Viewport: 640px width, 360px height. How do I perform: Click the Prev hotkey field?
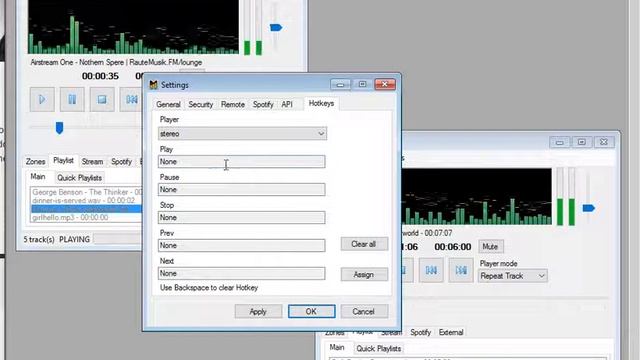[x=242, y=245]
